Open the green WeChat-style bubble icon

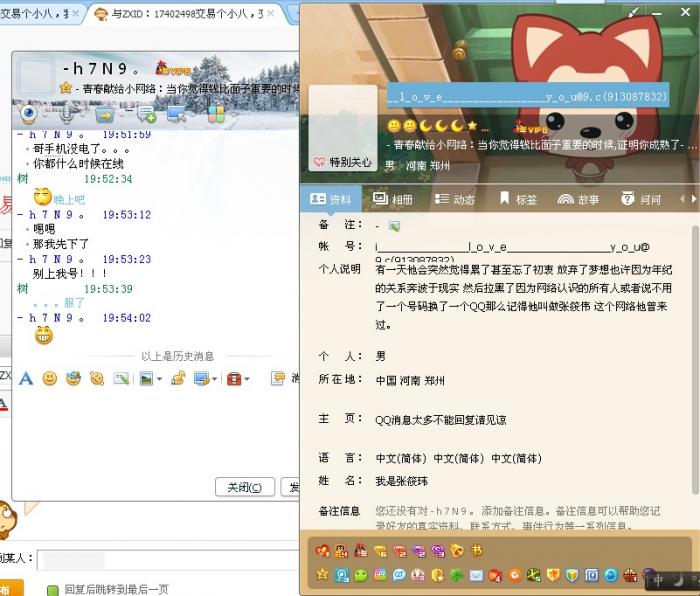361,575
